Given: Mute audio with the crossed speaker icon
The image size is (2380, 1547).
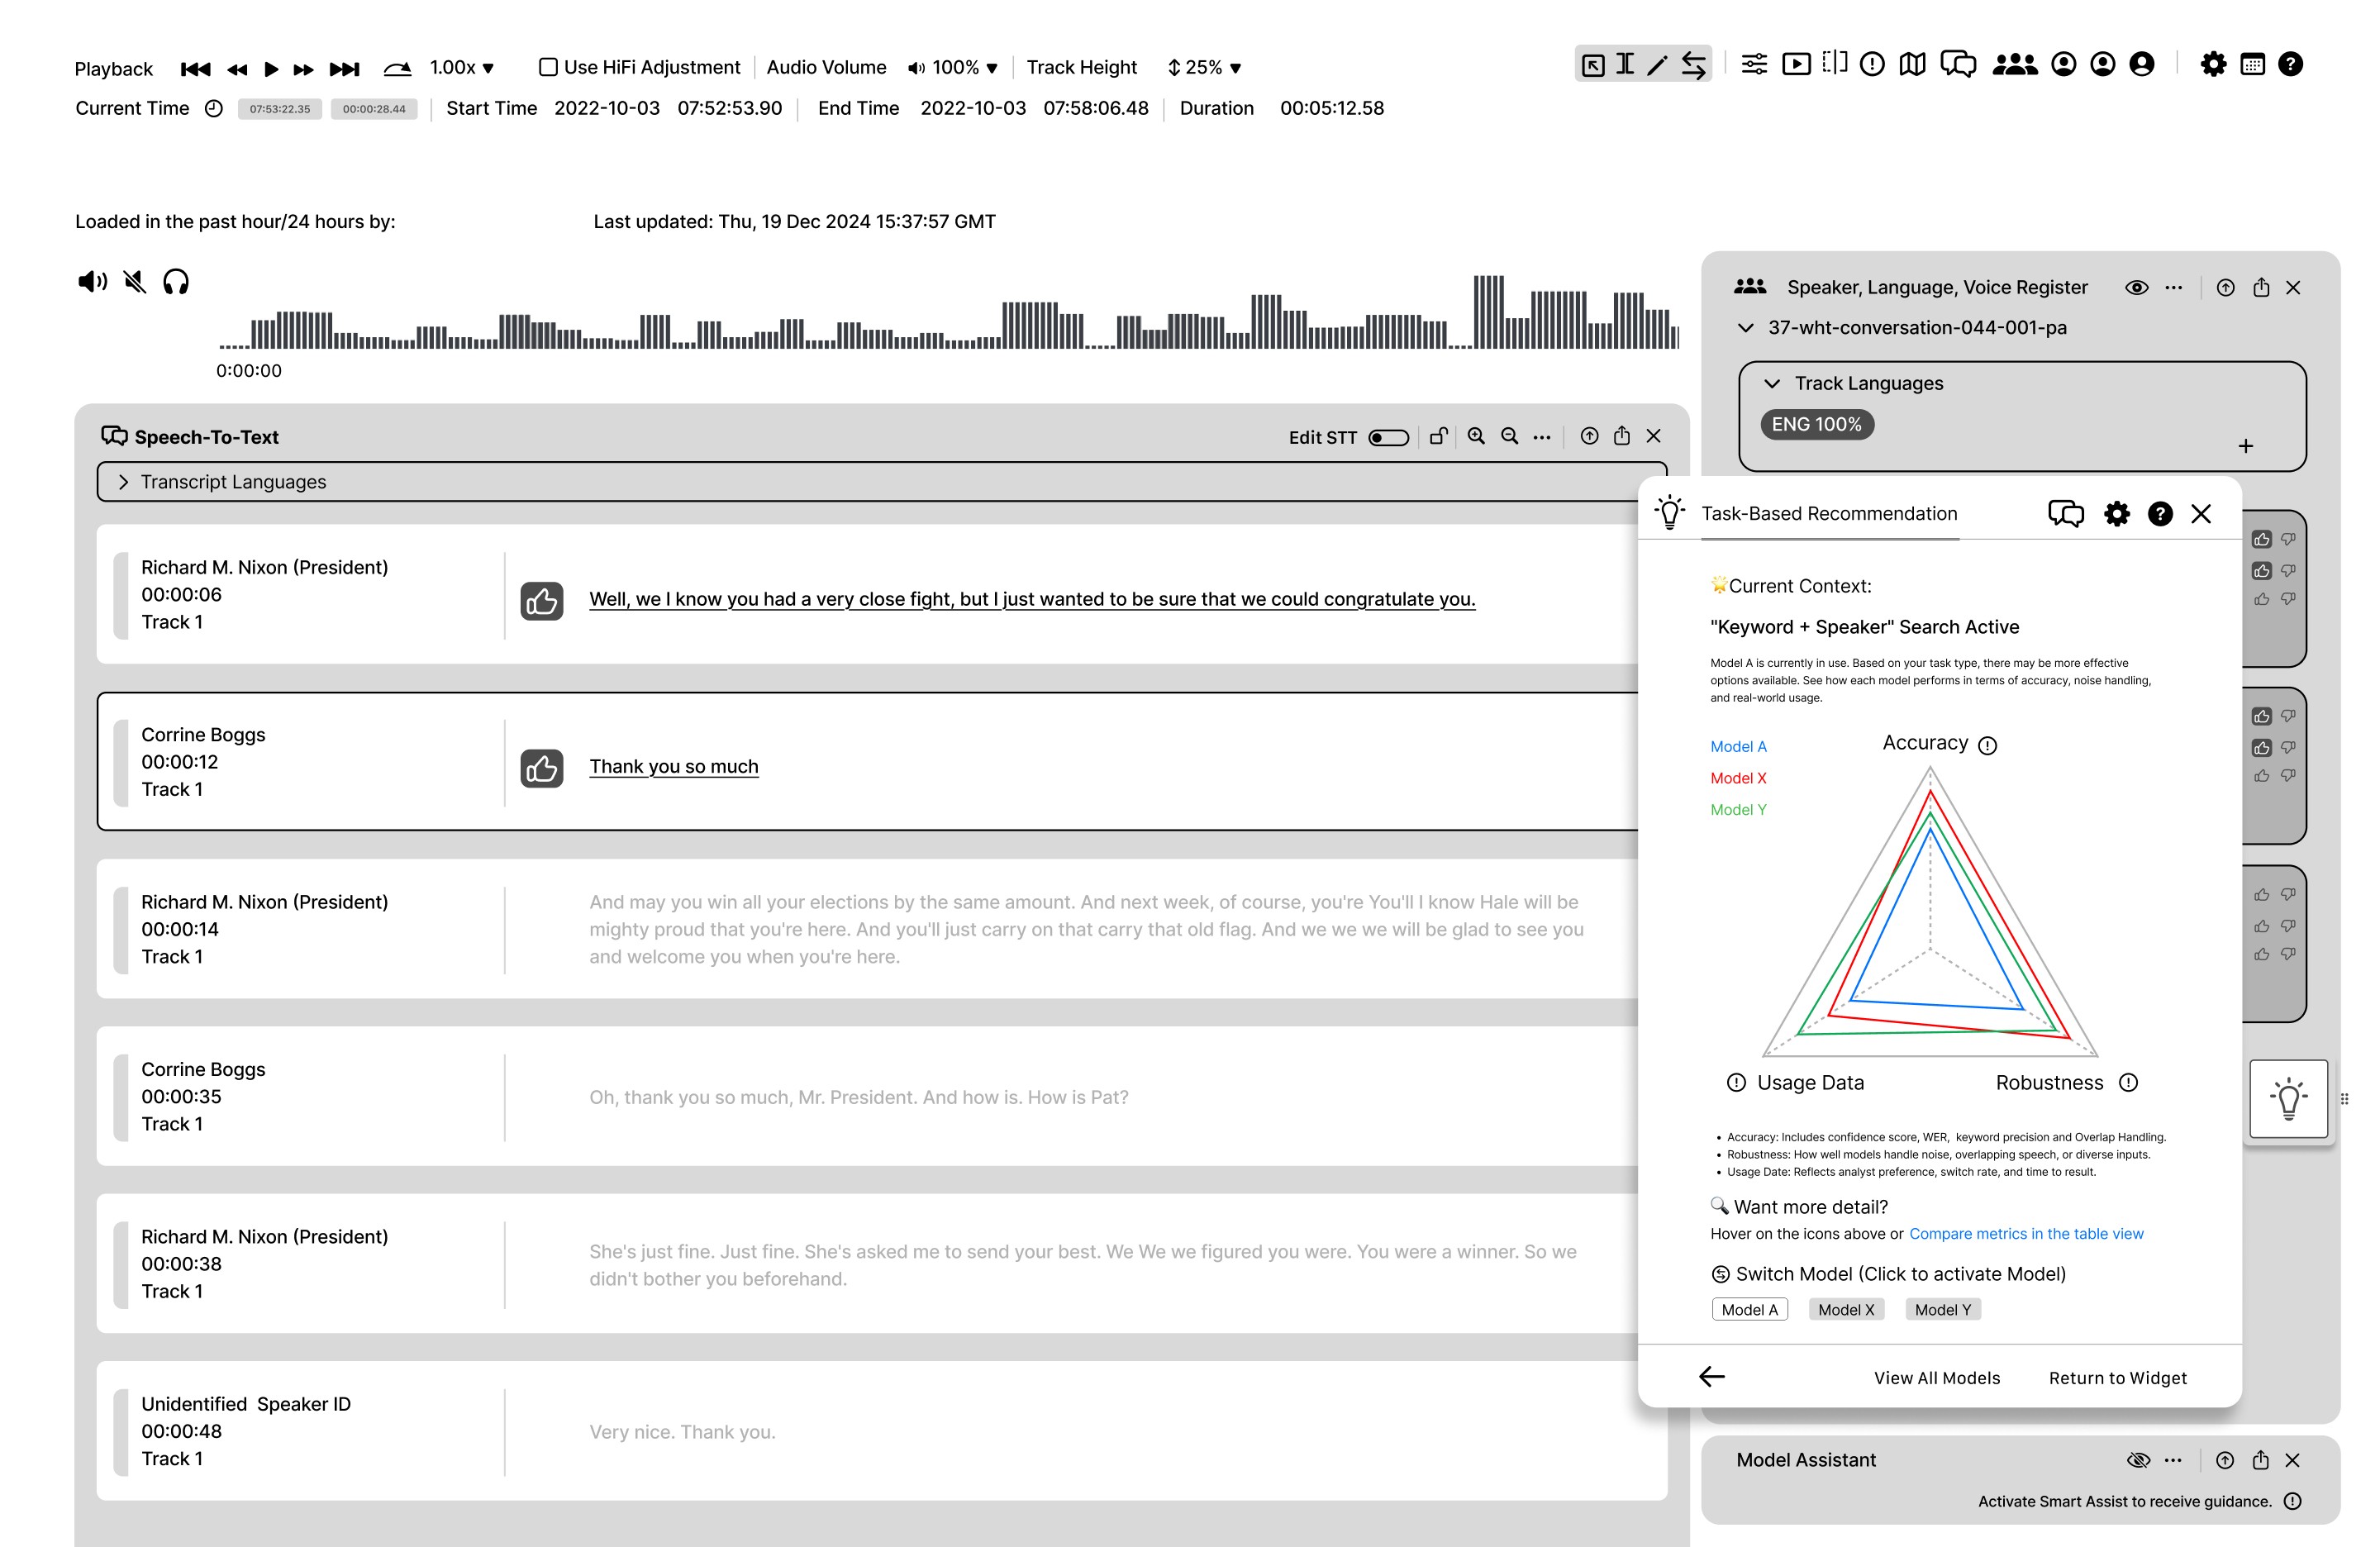Looking at the screenshot, I should click(135, 282).
